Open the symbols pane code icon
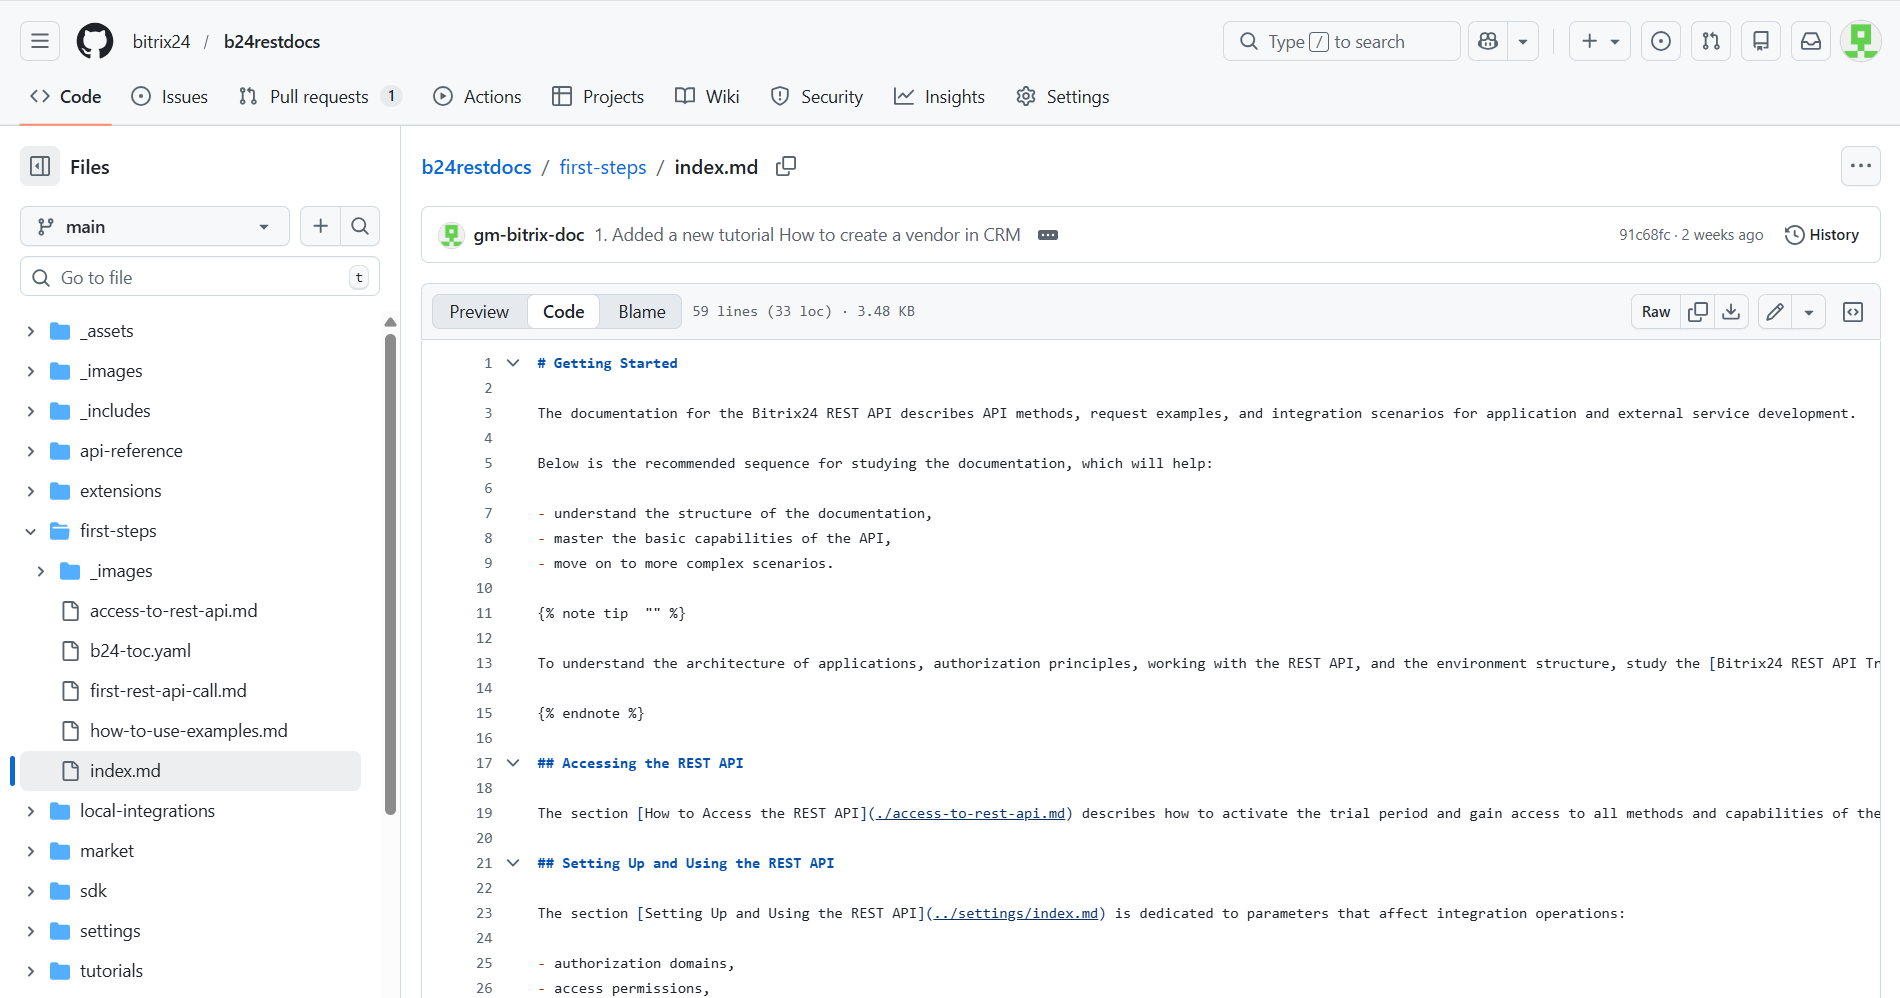This screenshot has width=1900, height=998. click(x=1852, y=311)
